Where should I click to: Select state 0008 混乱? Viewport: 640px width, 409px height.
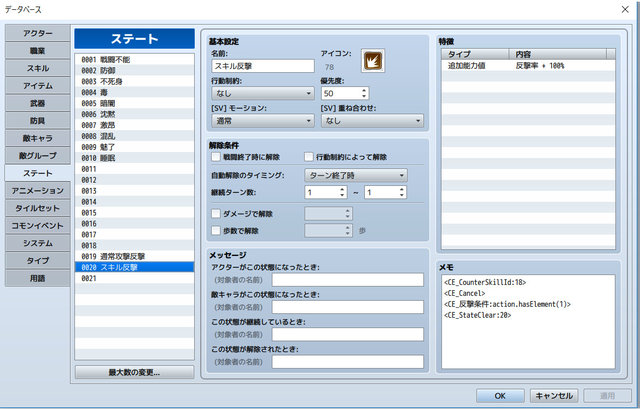[134, 136]
